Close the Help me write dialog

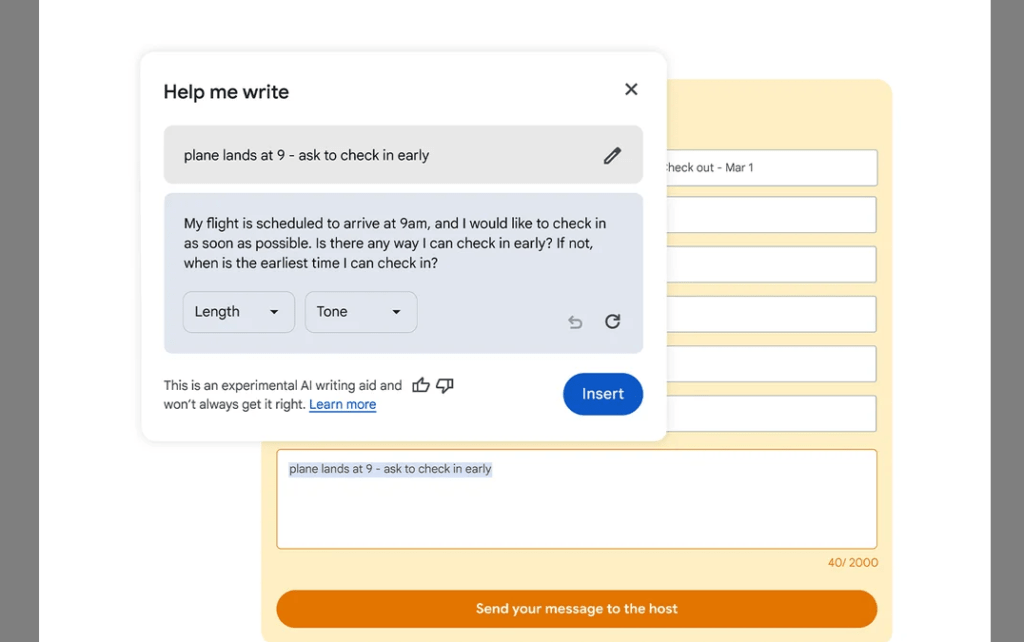(631, 89)
